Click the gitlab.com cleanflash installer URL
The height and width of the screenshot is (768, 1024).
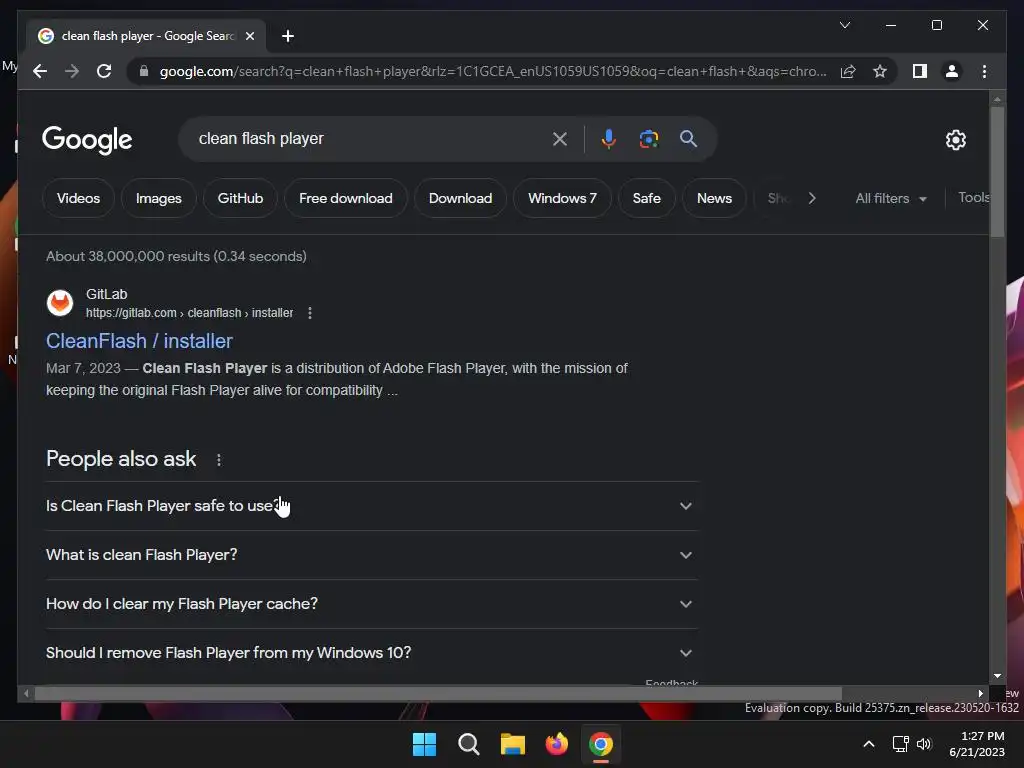(189, 313)
